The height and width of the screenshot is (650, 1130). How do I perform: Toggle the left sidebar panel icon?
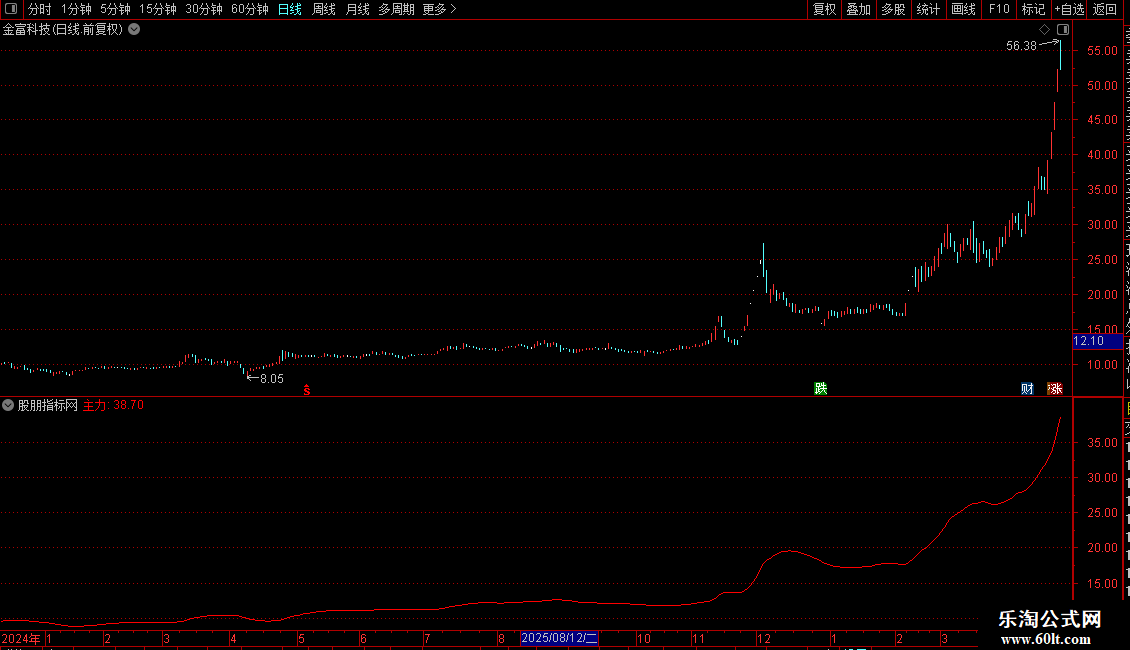coord(11,9)
